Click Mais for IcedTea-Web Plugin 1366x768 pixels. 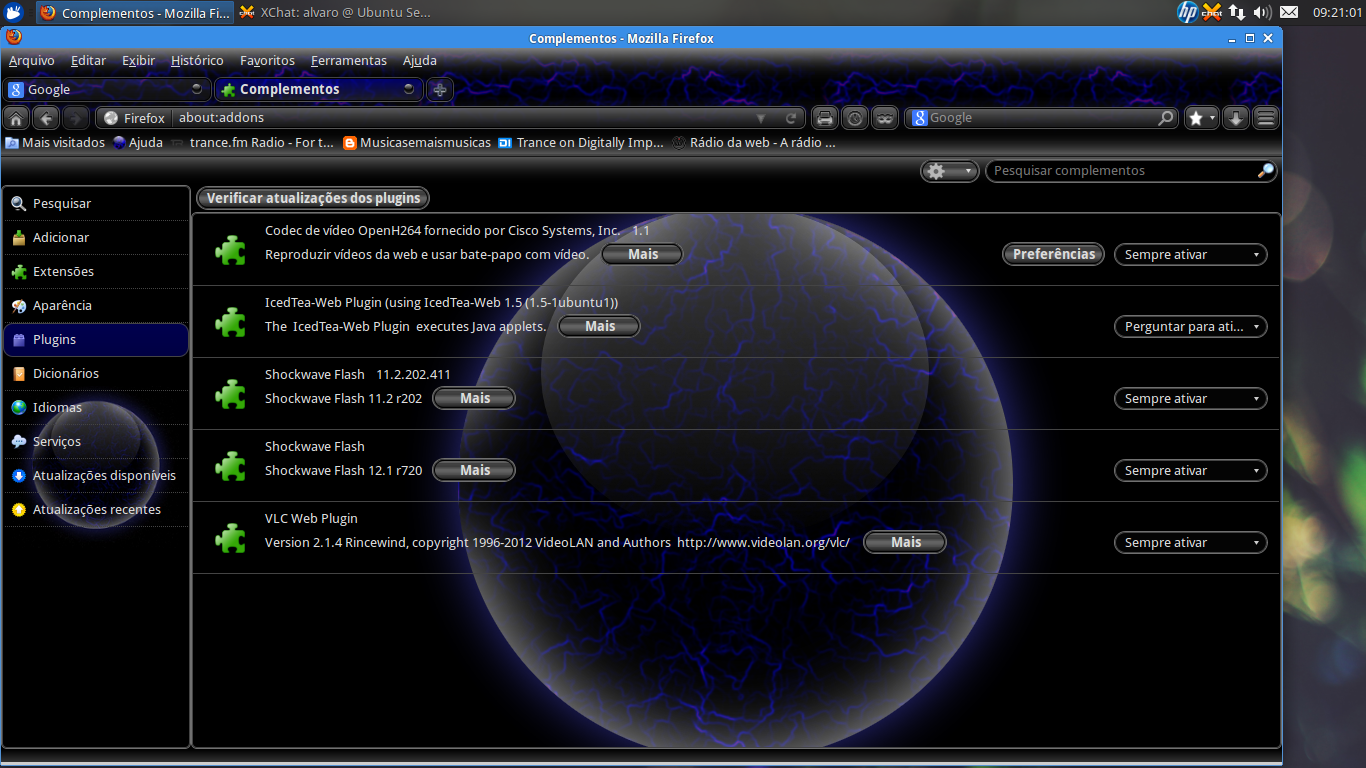[x=600, y=326]
